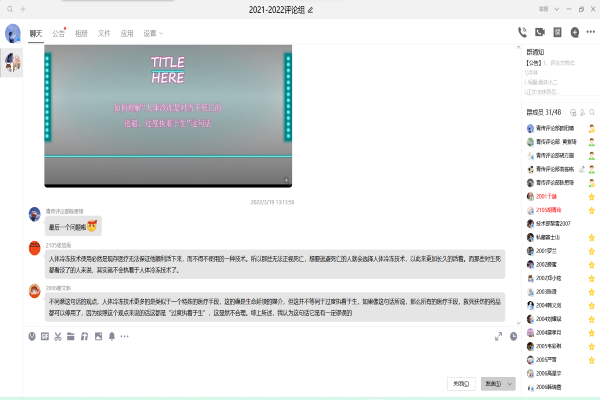This screenshot has width=600, height=400.
Task: Click the pencil icon to rename group
Action: [310, 9]
